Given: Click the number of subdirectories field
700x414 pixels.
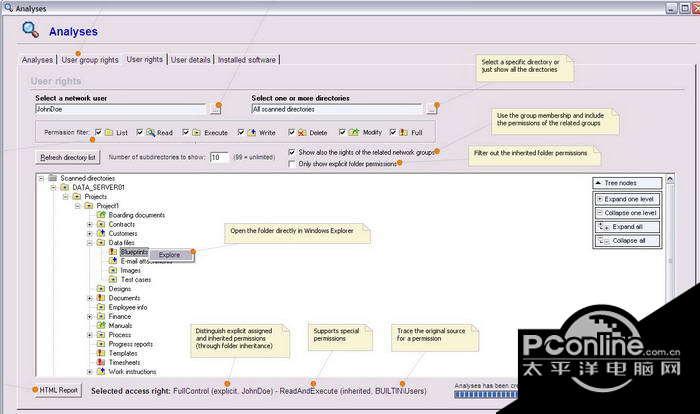Looking at the screenshot, I should [219, 157].
